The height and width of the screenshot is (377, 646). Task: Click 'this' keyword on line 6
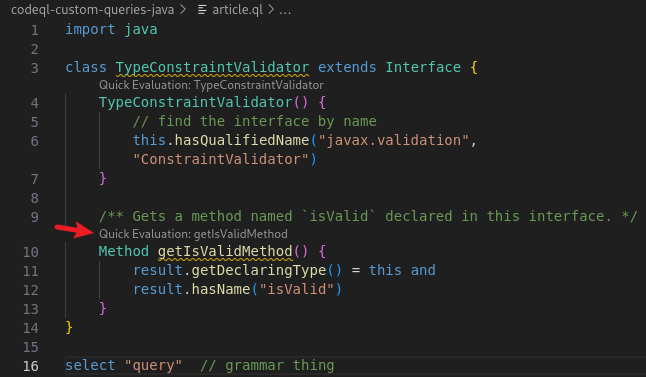coord(149,140)
